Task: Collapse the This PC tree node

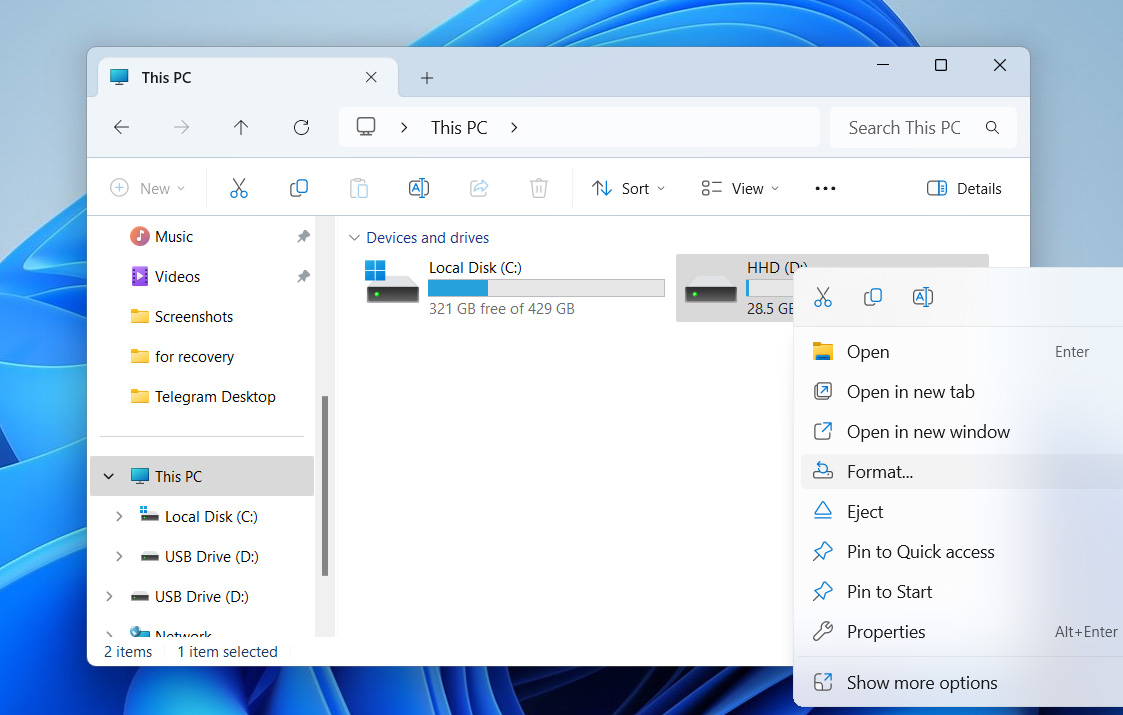Action: coord(109,476)
